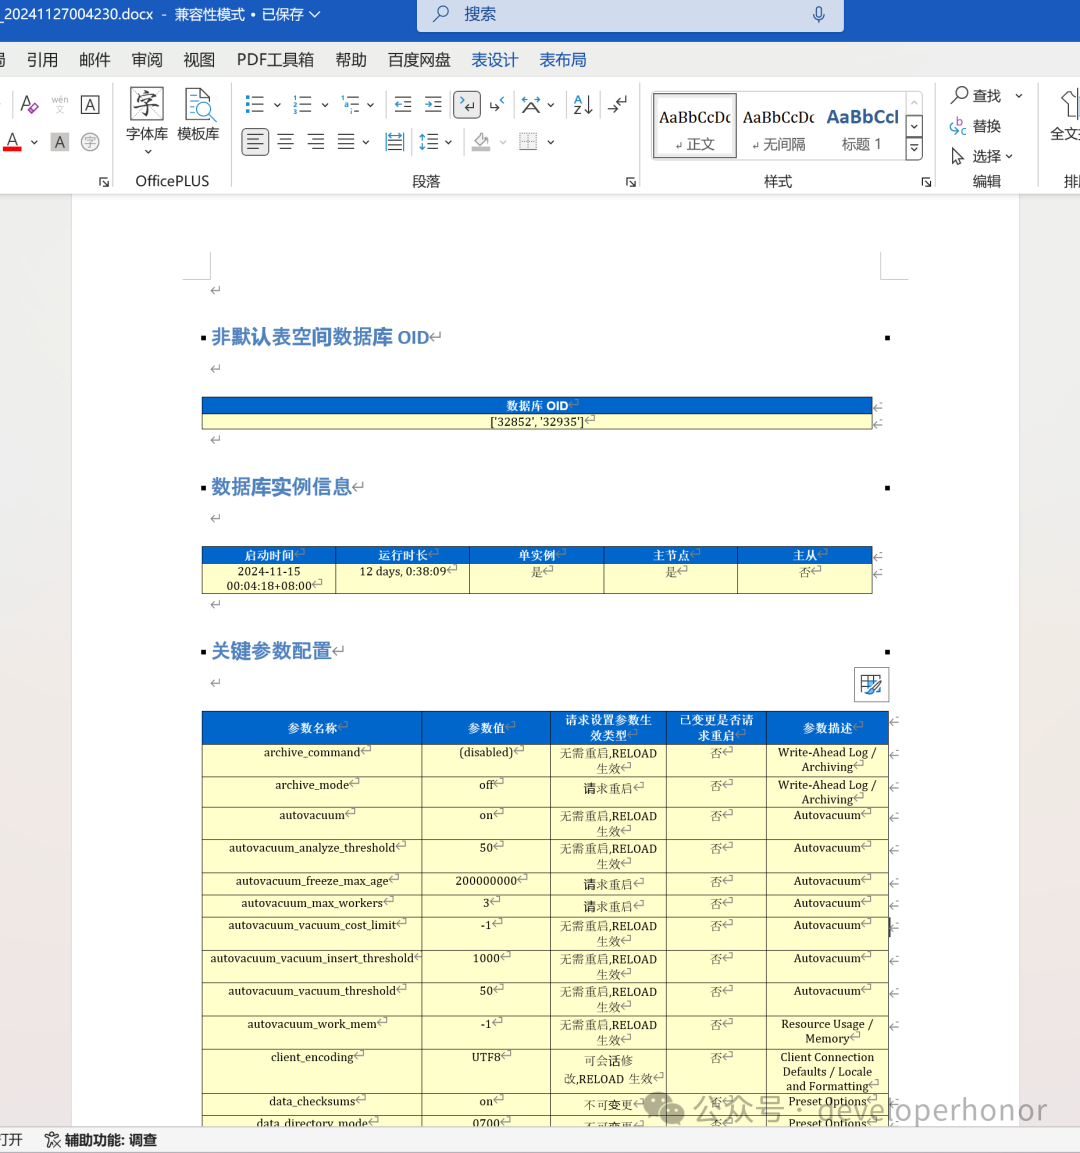This screenshot has height=1153, width=1080.
Task: Apply character shading to text
Action: [x=60, y=142]
